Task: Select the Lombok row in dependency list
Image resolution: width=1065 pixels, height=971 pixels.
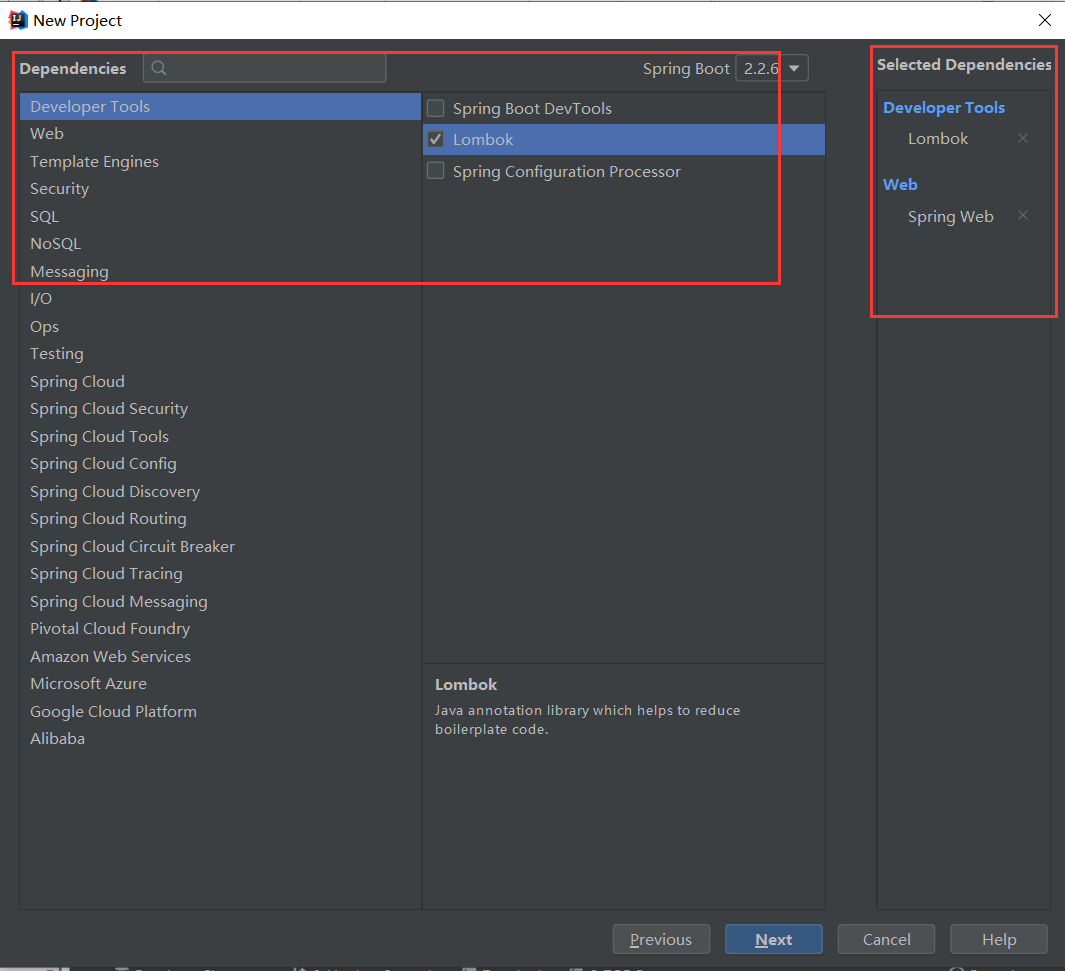Action: 624,139
